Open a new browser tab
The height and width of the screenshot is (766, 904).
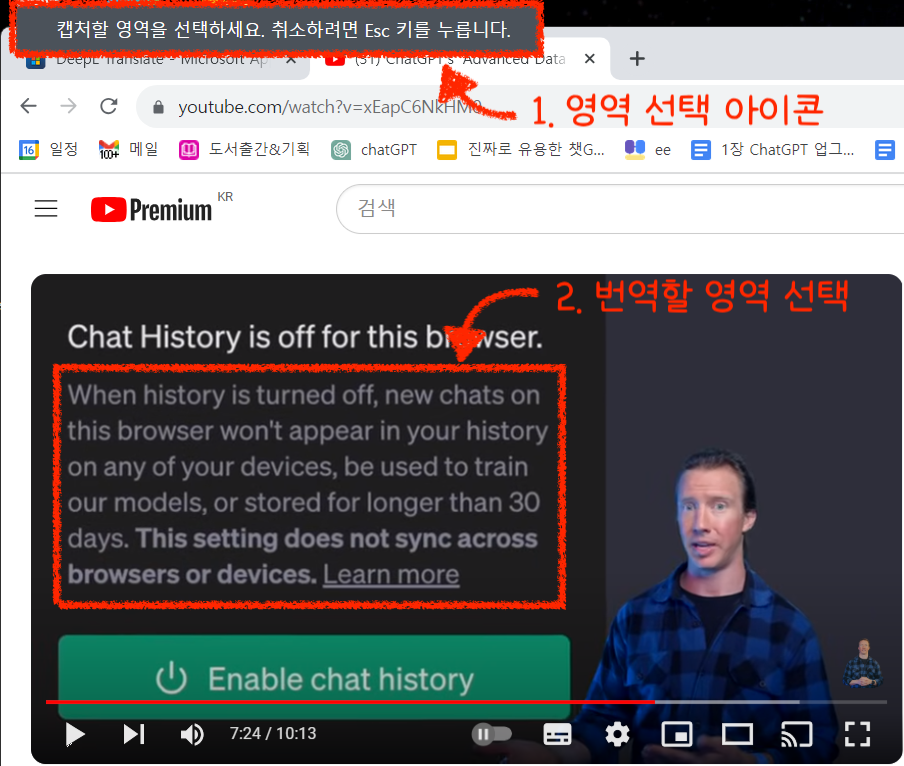637,59
